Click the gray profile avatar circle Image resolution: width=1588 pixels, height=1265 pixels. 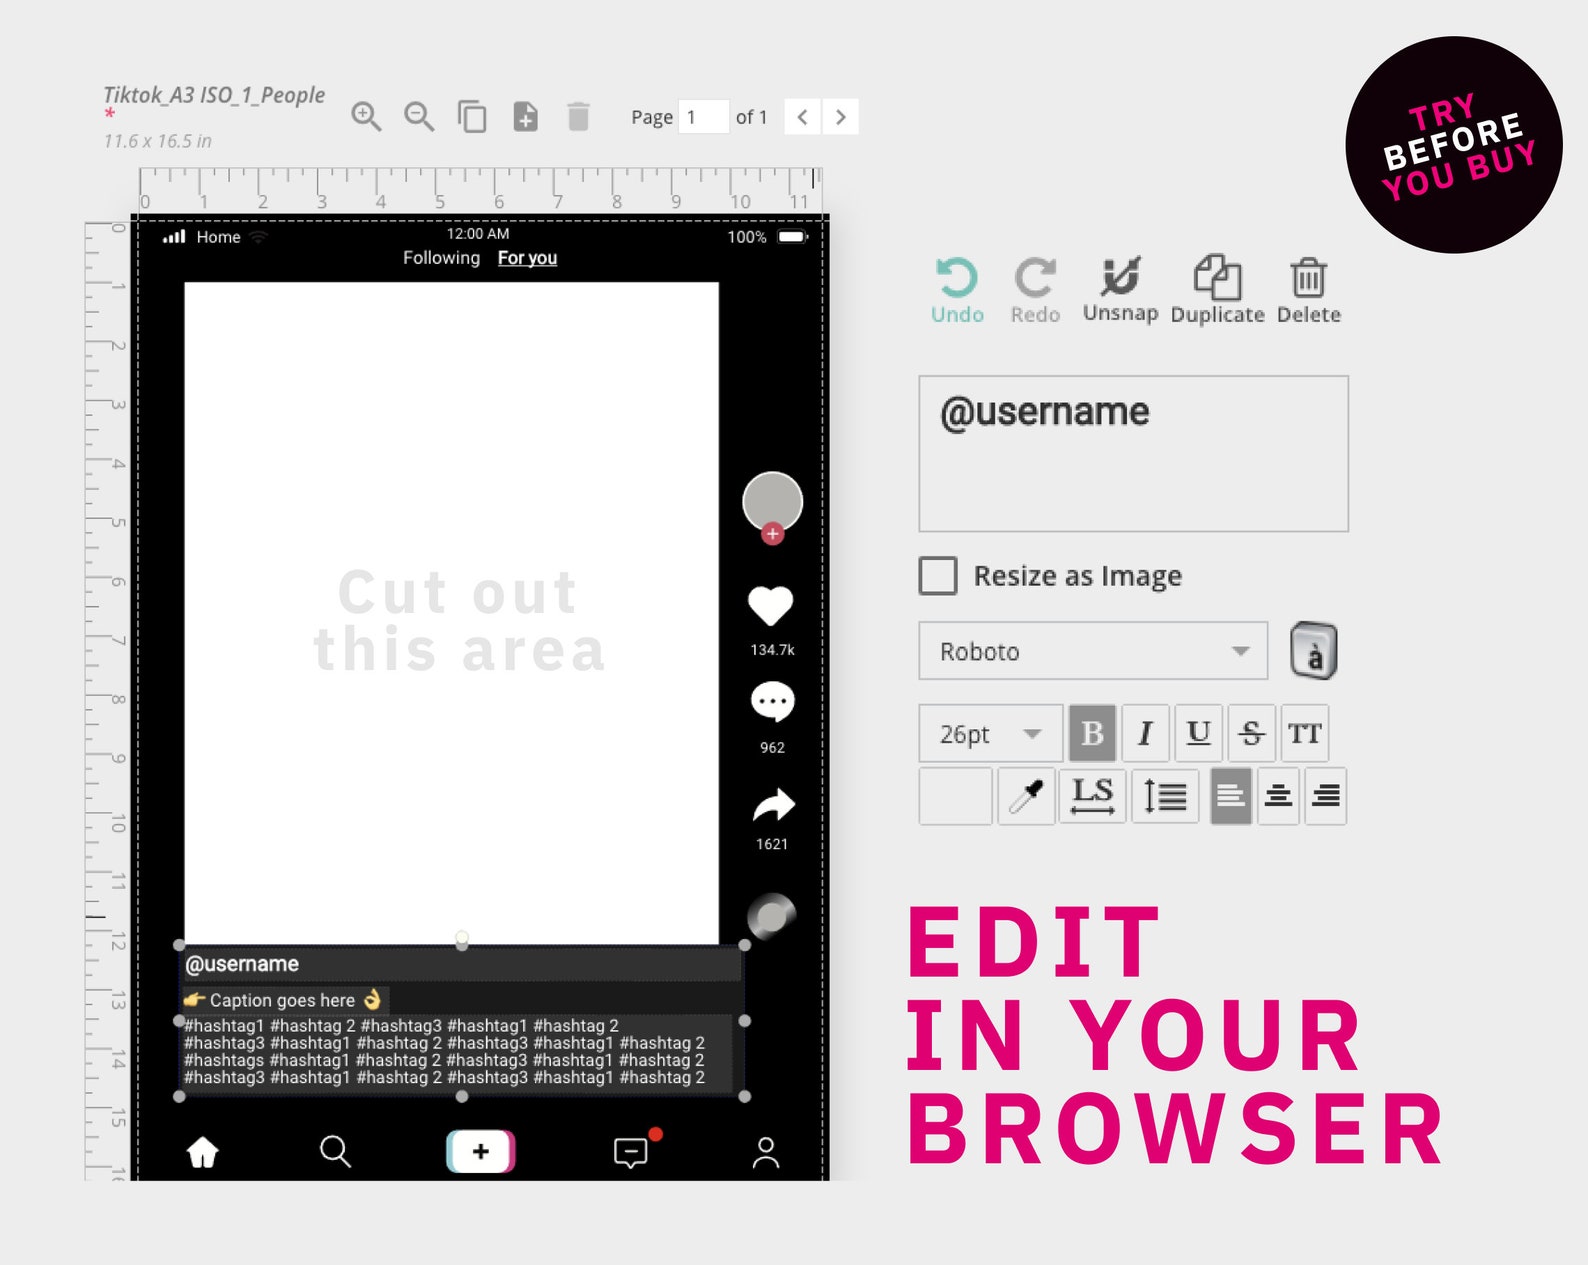[772, 502]
